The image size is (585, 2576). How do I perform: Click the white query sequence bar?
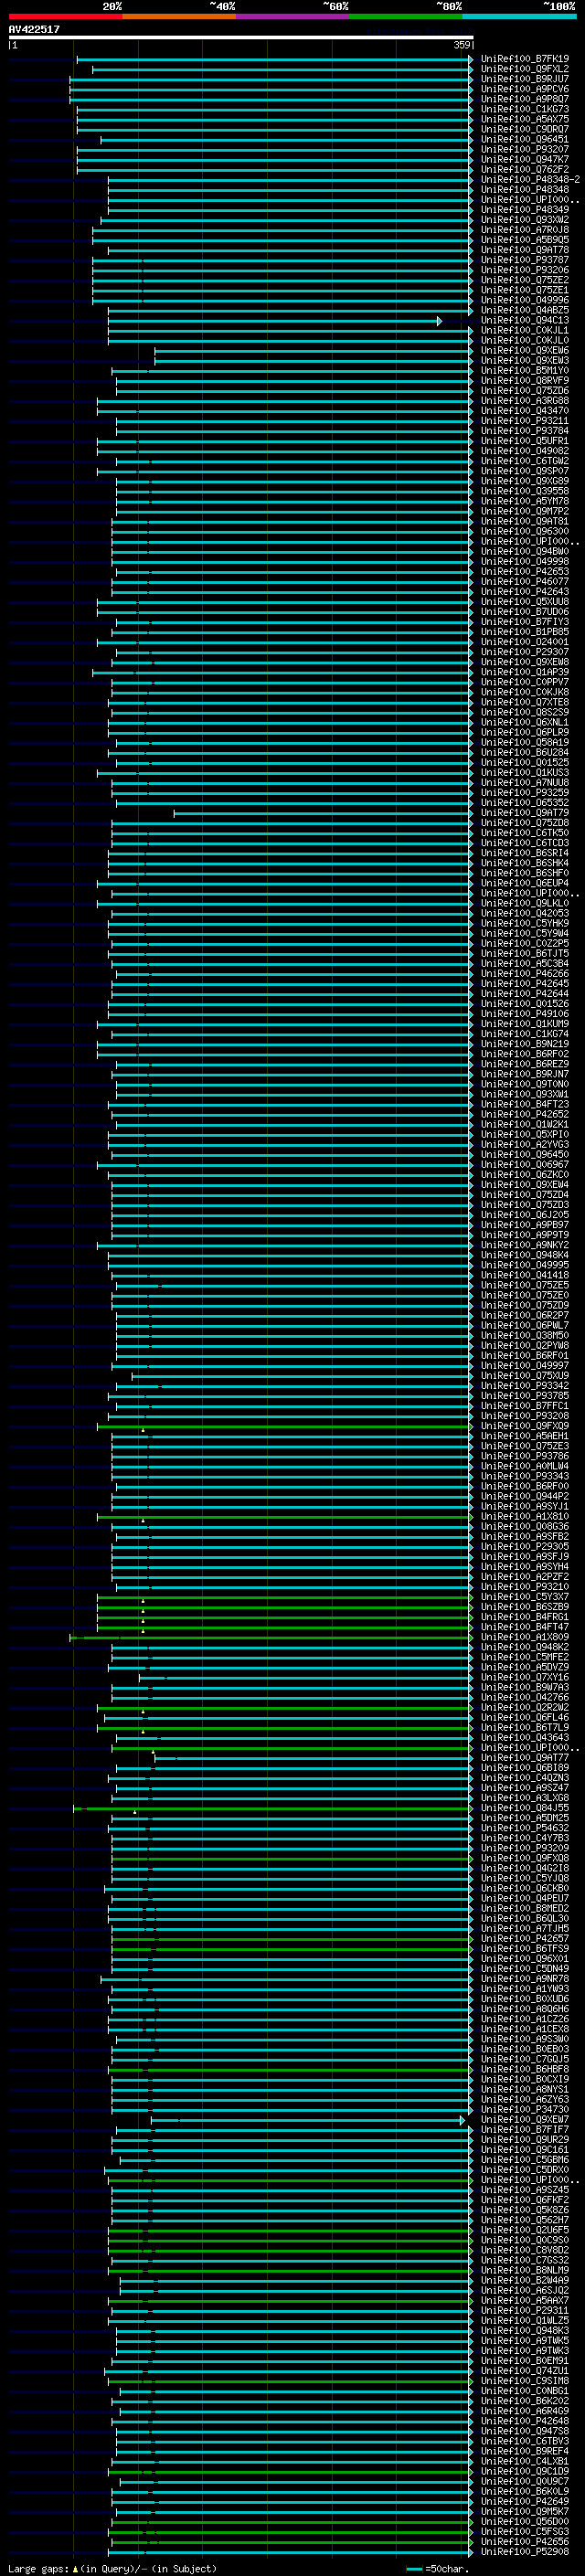[240, 38]
